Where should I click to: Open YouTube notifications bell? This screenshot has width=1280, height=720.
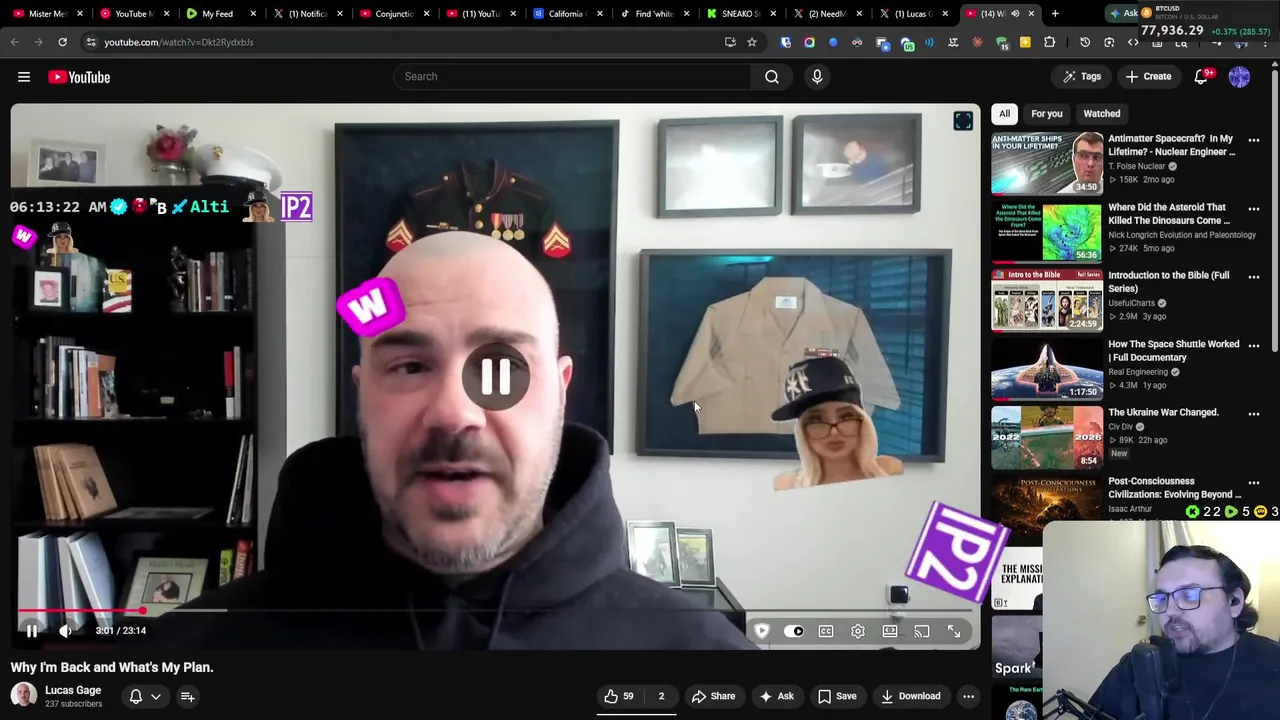[x=1201, y=77]
